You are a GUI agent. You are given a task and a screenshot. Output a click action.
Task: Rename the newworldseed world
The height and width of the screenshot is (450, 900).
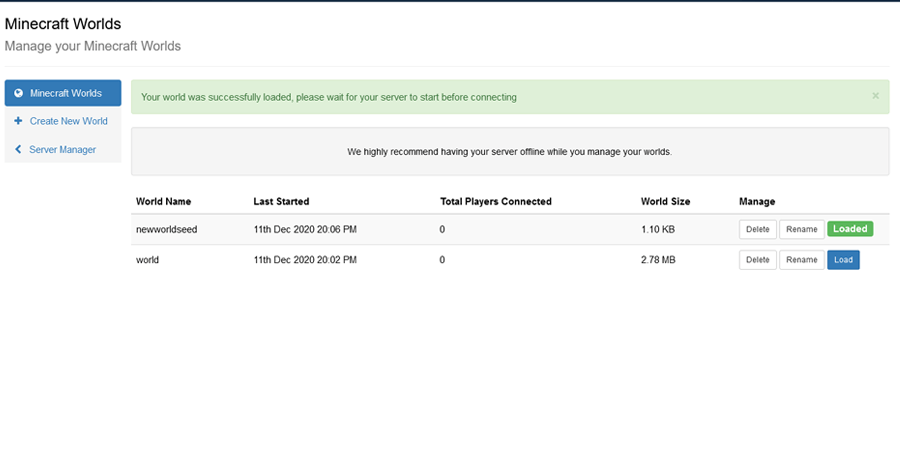coord(802,229)
